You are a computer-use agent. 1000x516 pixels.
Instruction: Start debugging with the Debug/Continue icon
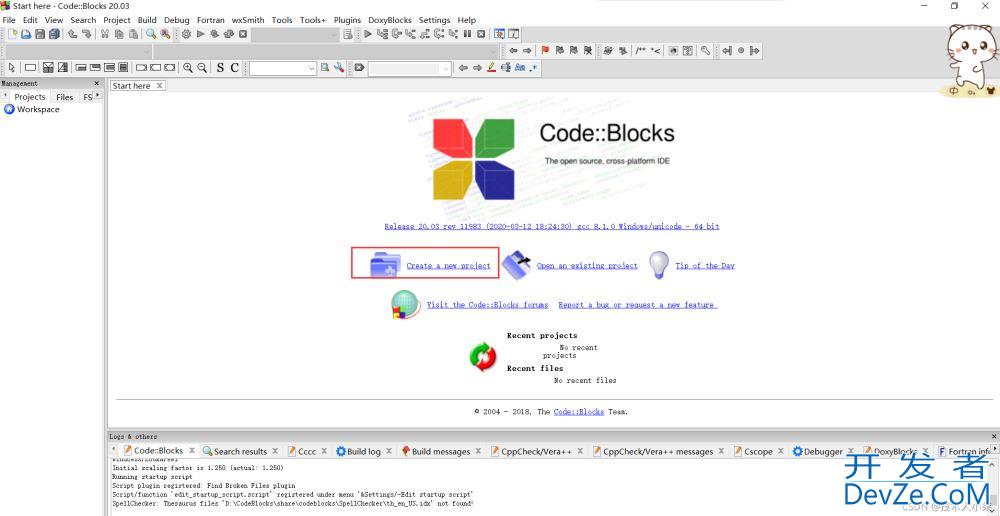click(368, 34)
